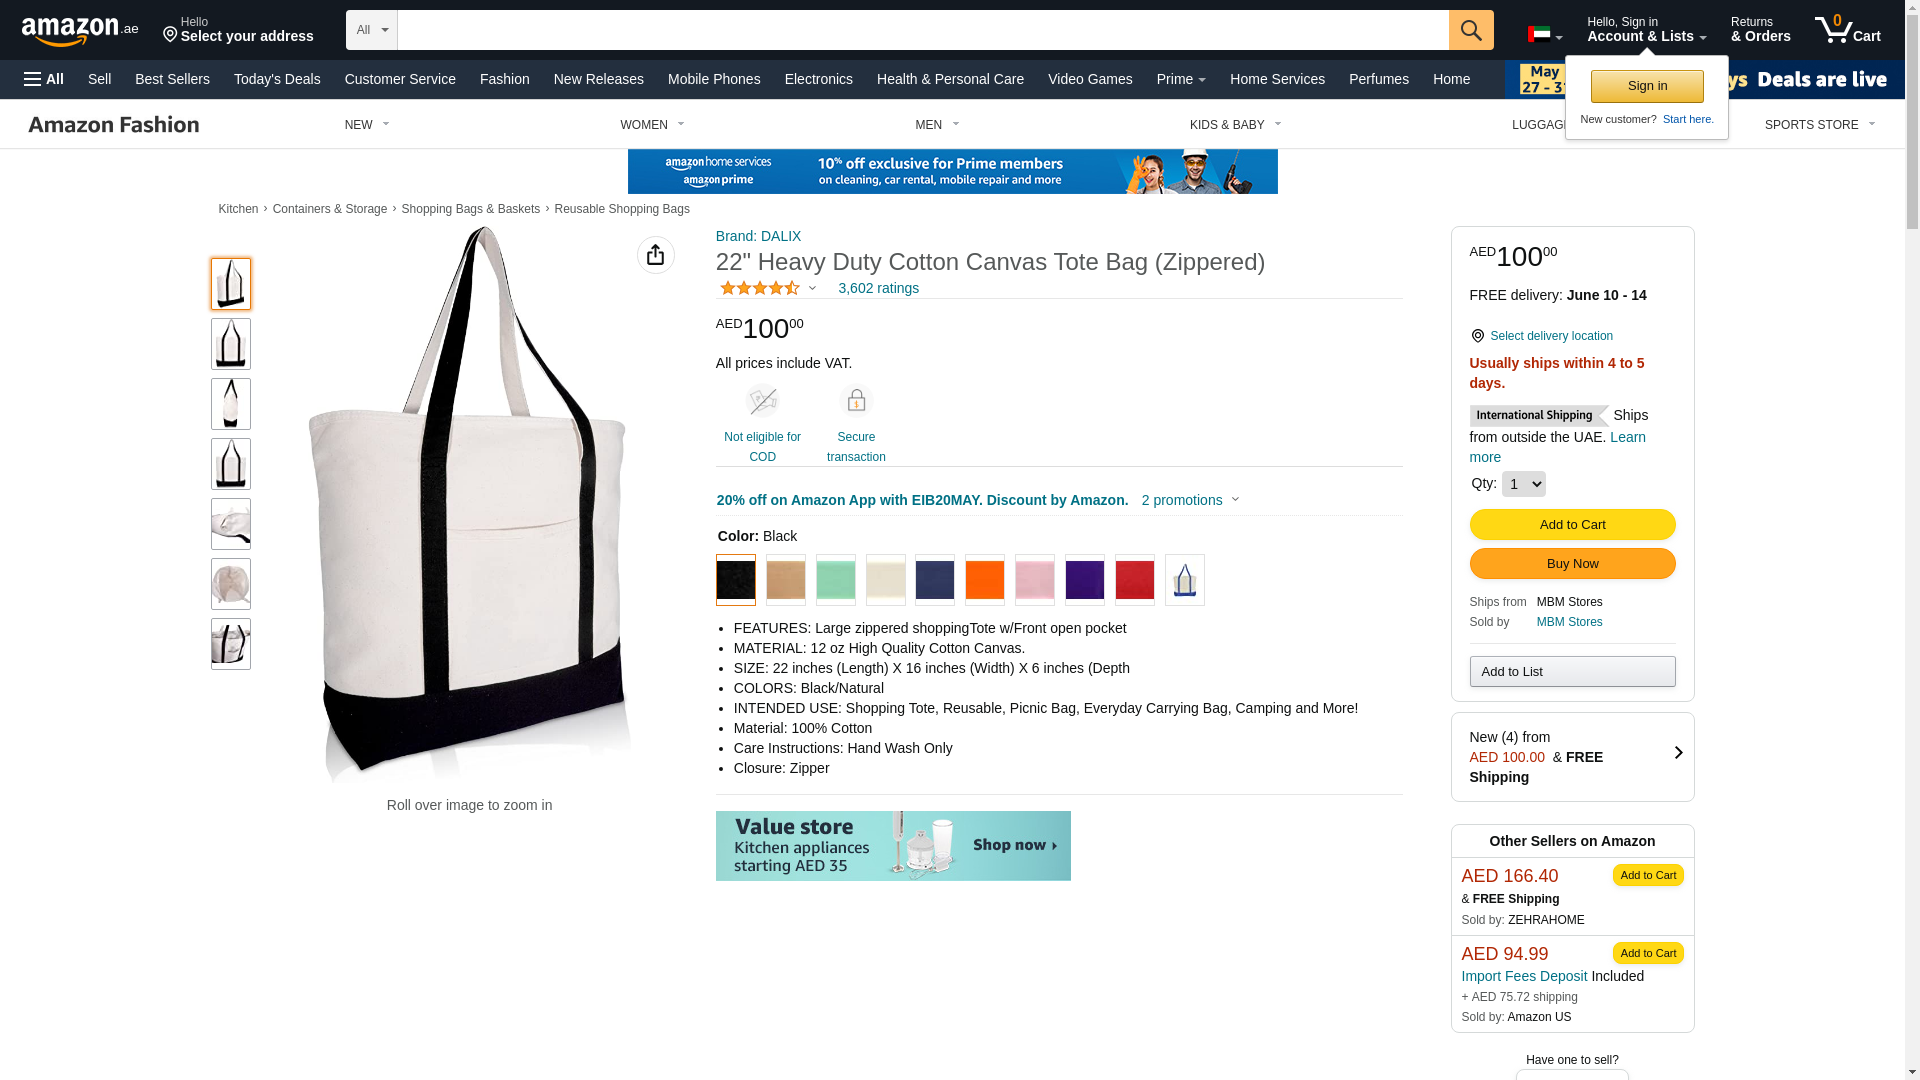The width and height of the screenshot is (1920, 1080).
Task: Click the share icon on product image
Action: (x=656, y=255)
